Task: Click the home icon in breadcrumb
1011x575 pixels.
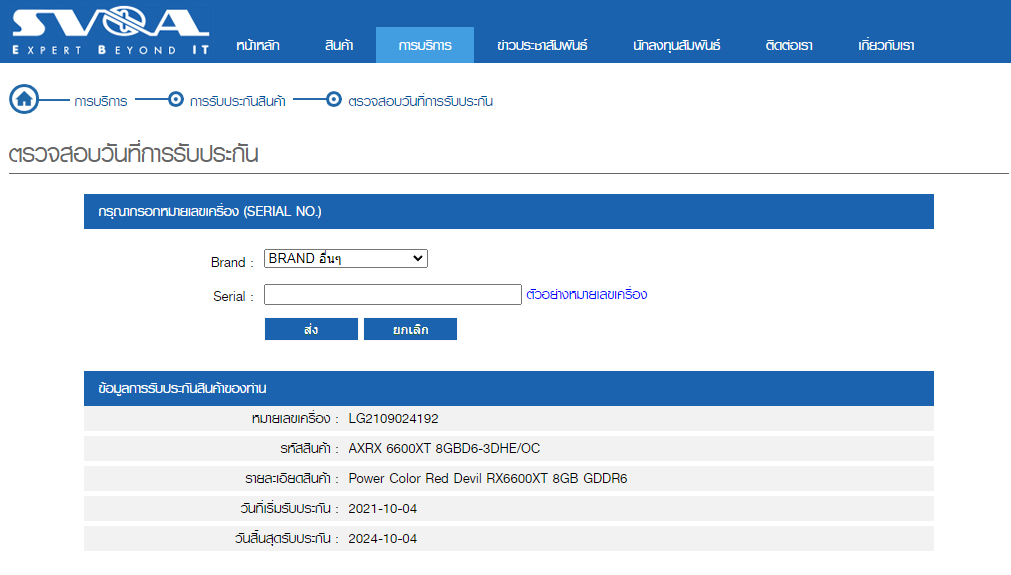Action: (x=25, y=99)
